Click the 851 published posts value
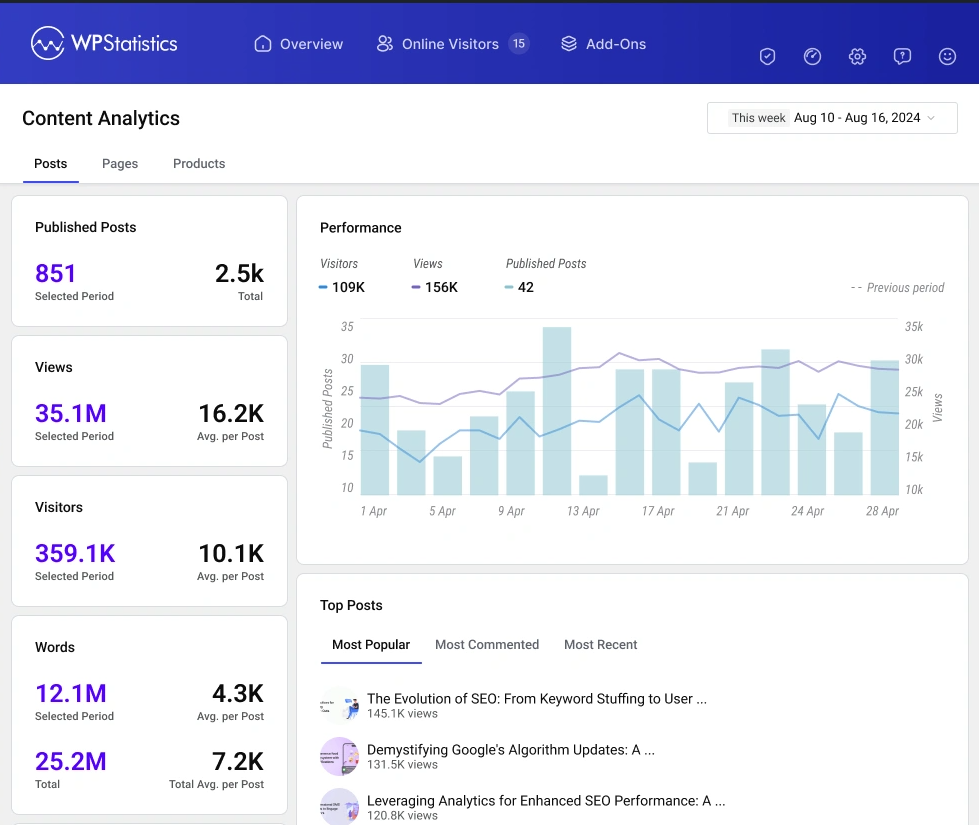Image resolution: width=979 pixels, height=825 pixels. 56,274
